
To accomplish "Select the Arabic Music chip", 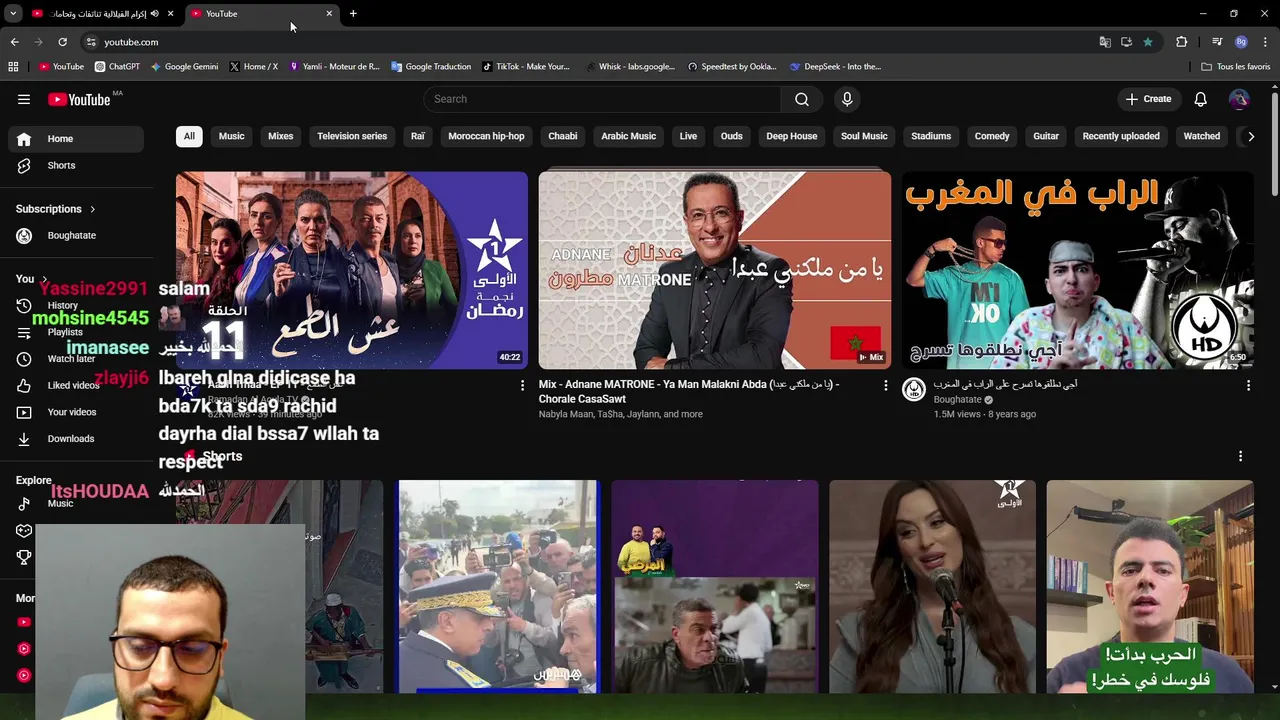I will point(629,136).
